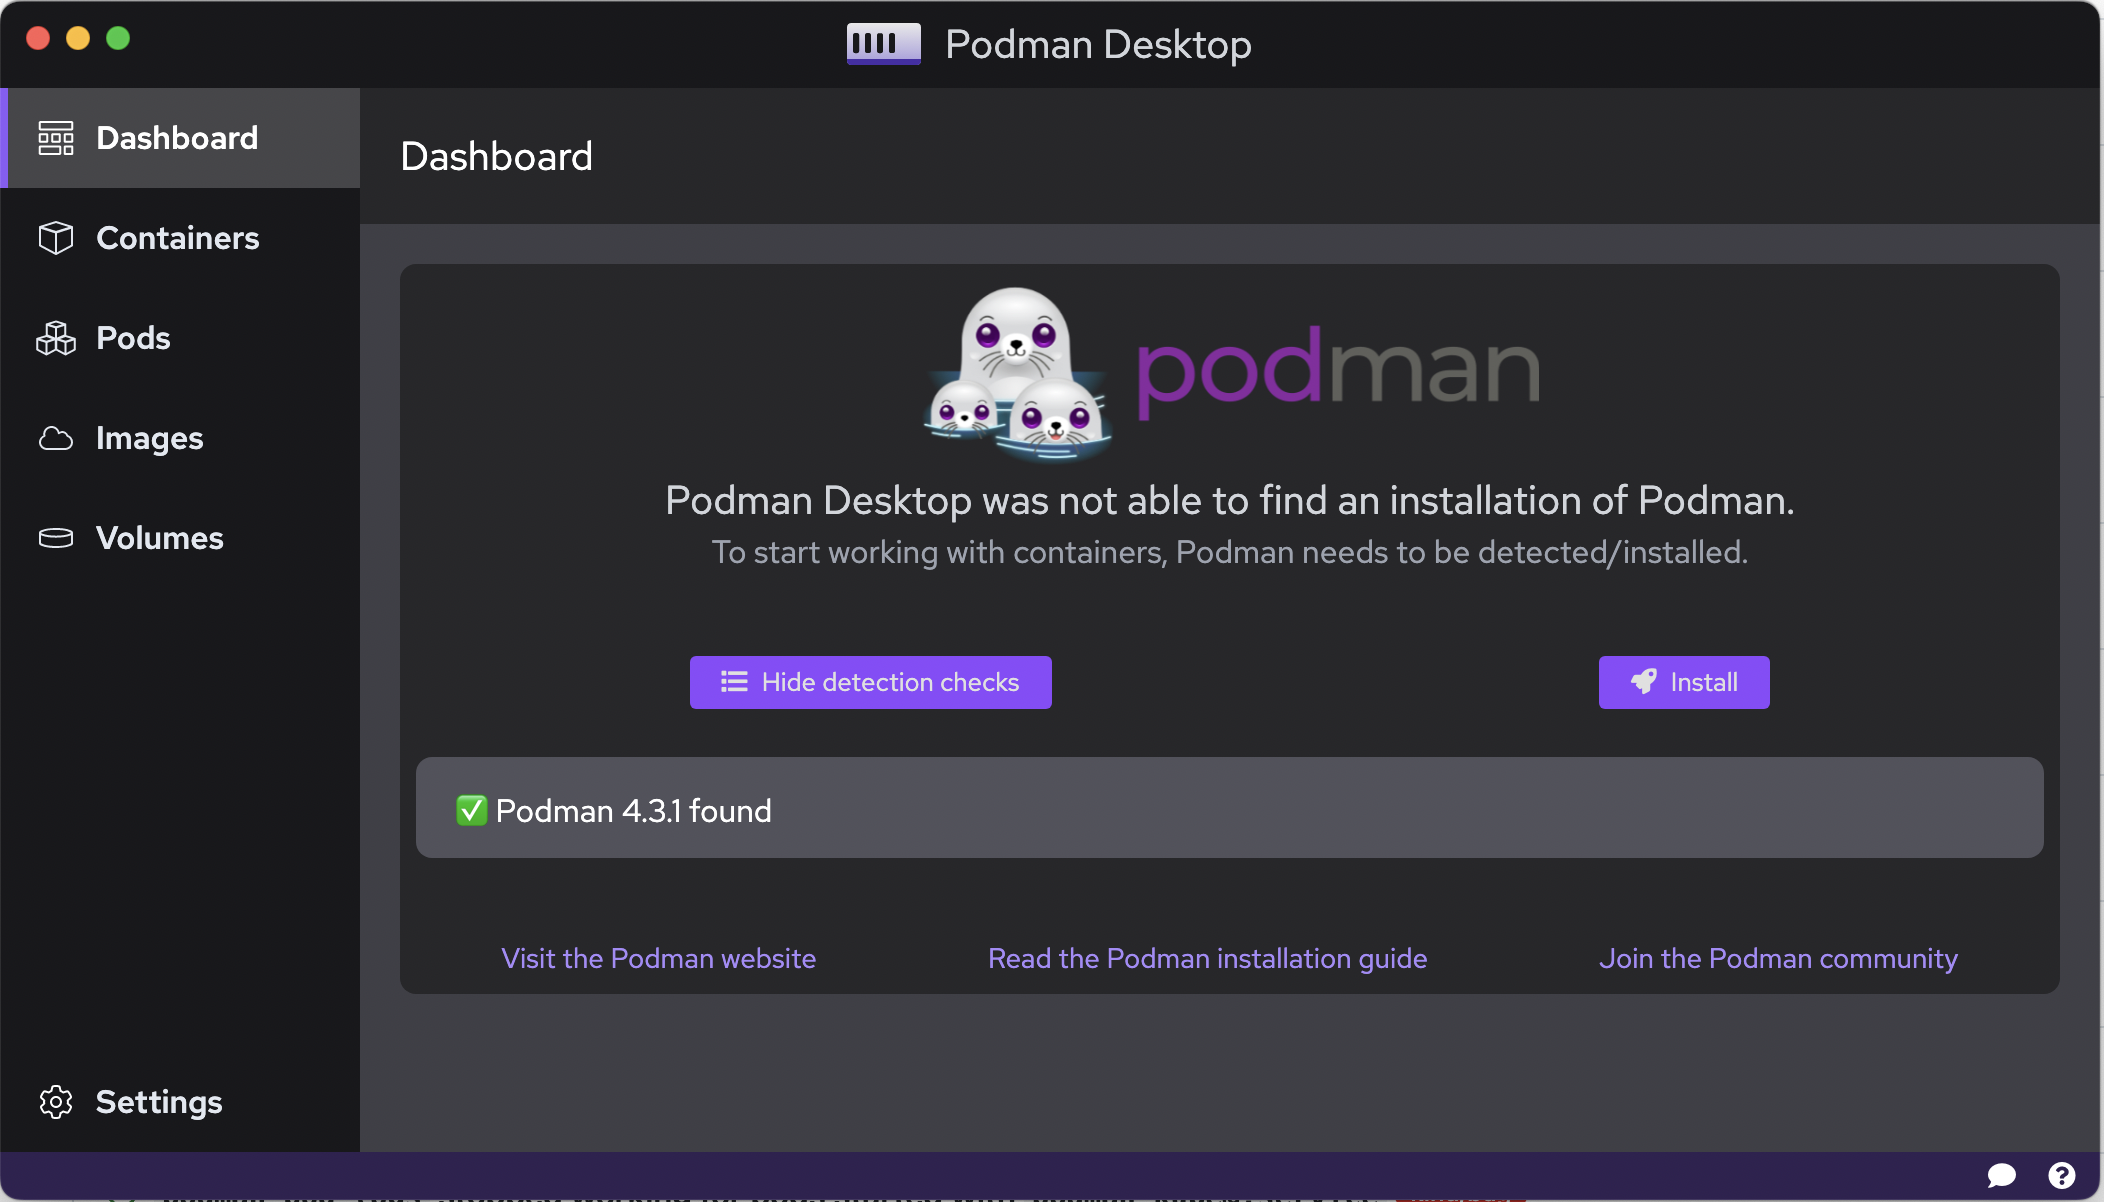Click the green checkmark on Podman found status
The height and width of the screenshot is (1202, 2104).
[x=472, y=809]
